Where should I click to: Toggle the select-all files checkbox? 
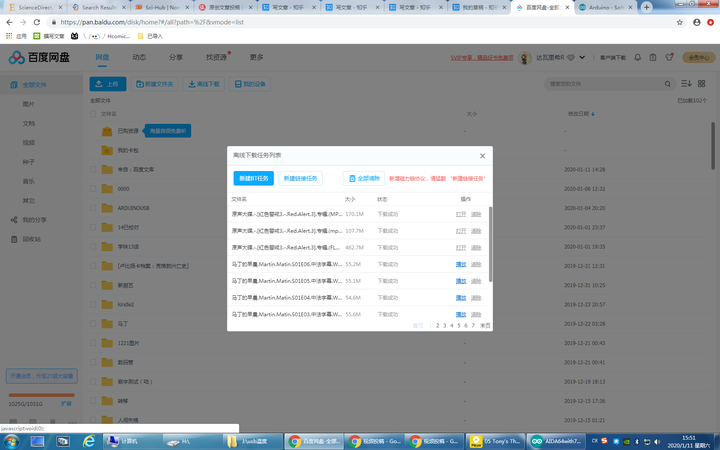(93, 114)
